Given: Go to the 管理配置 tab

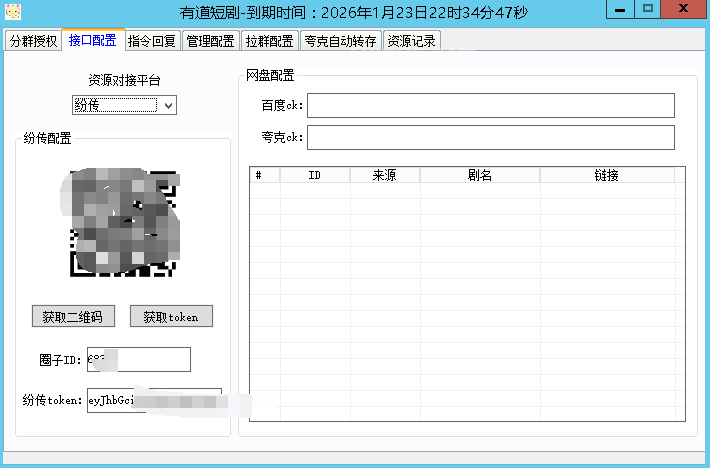Looking at the screenshot, I should click(x=211, y=41).
